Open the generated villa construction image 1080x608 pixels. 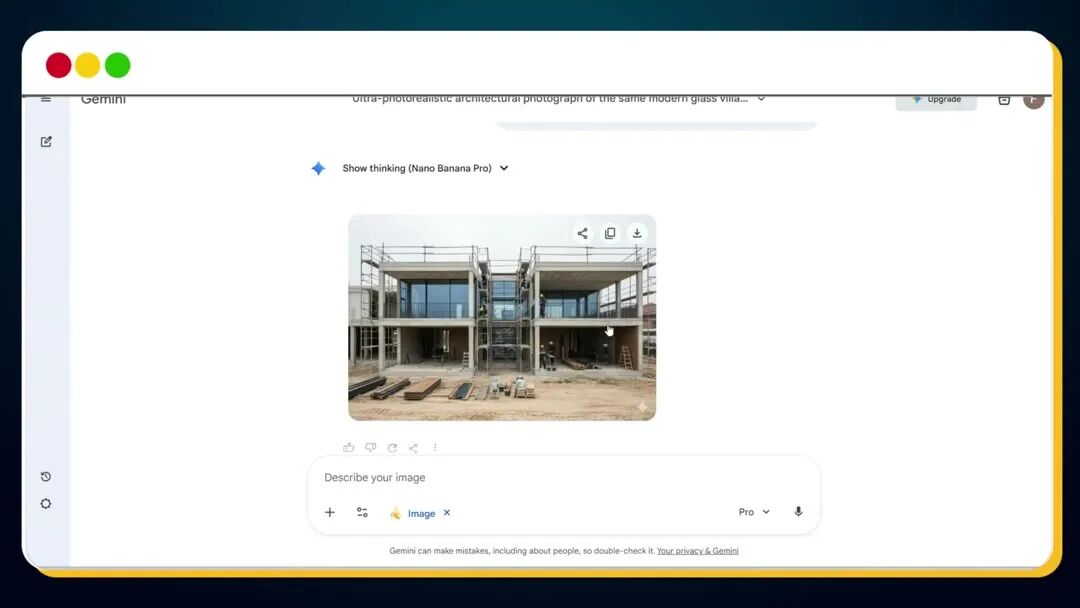pyautogui.click(x=502, y=317)
